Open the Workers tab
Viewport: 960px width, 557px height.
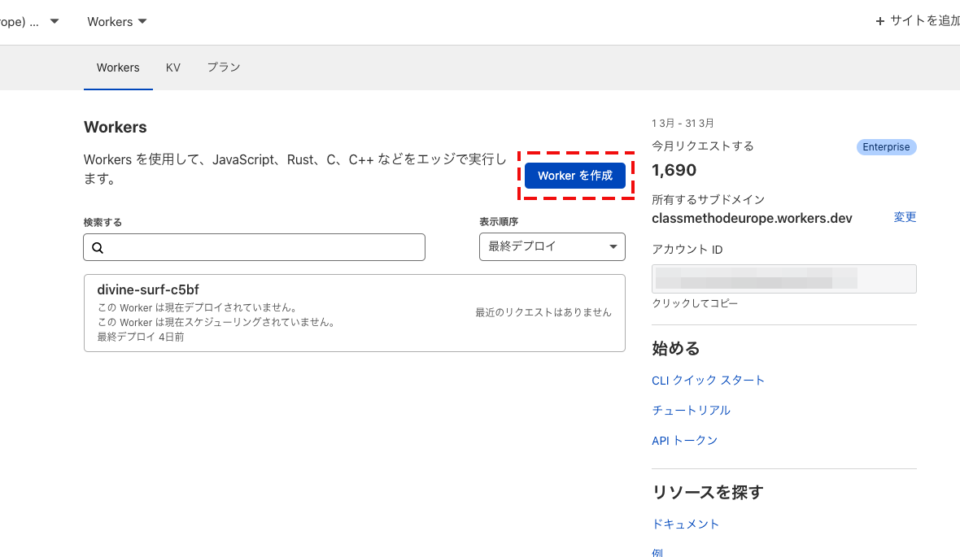click(118, 67)
